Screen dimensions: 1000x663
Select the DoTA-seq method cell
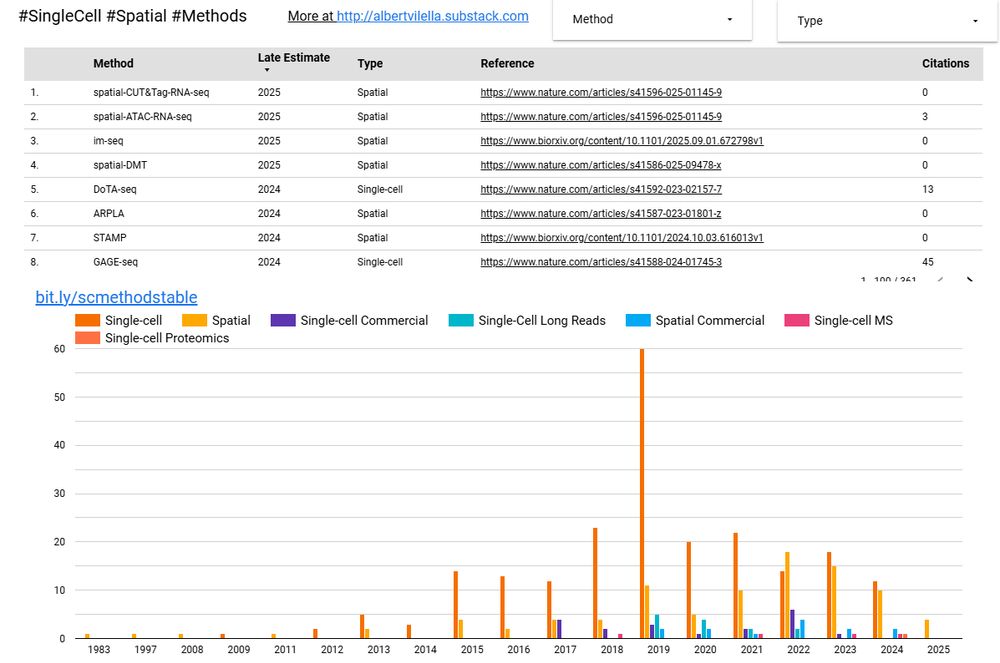pos(115,189)
